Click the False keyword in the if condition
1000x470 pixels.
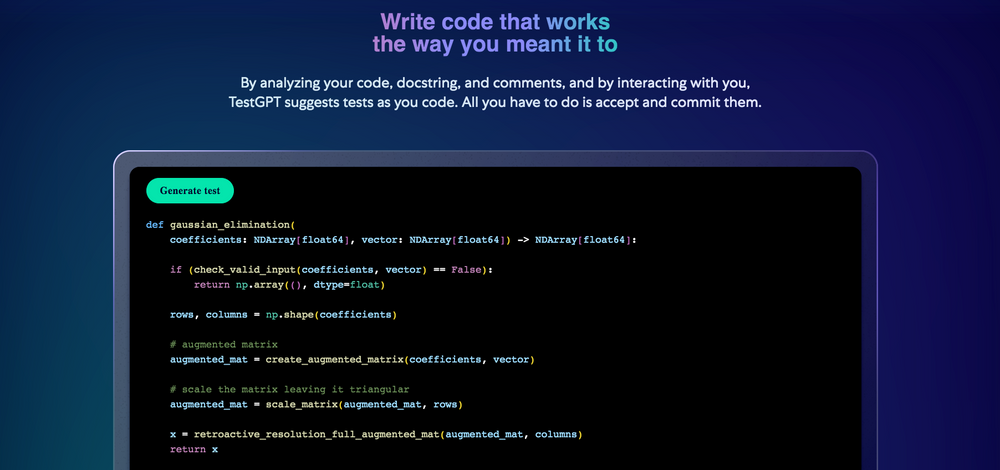coord(468,270)
